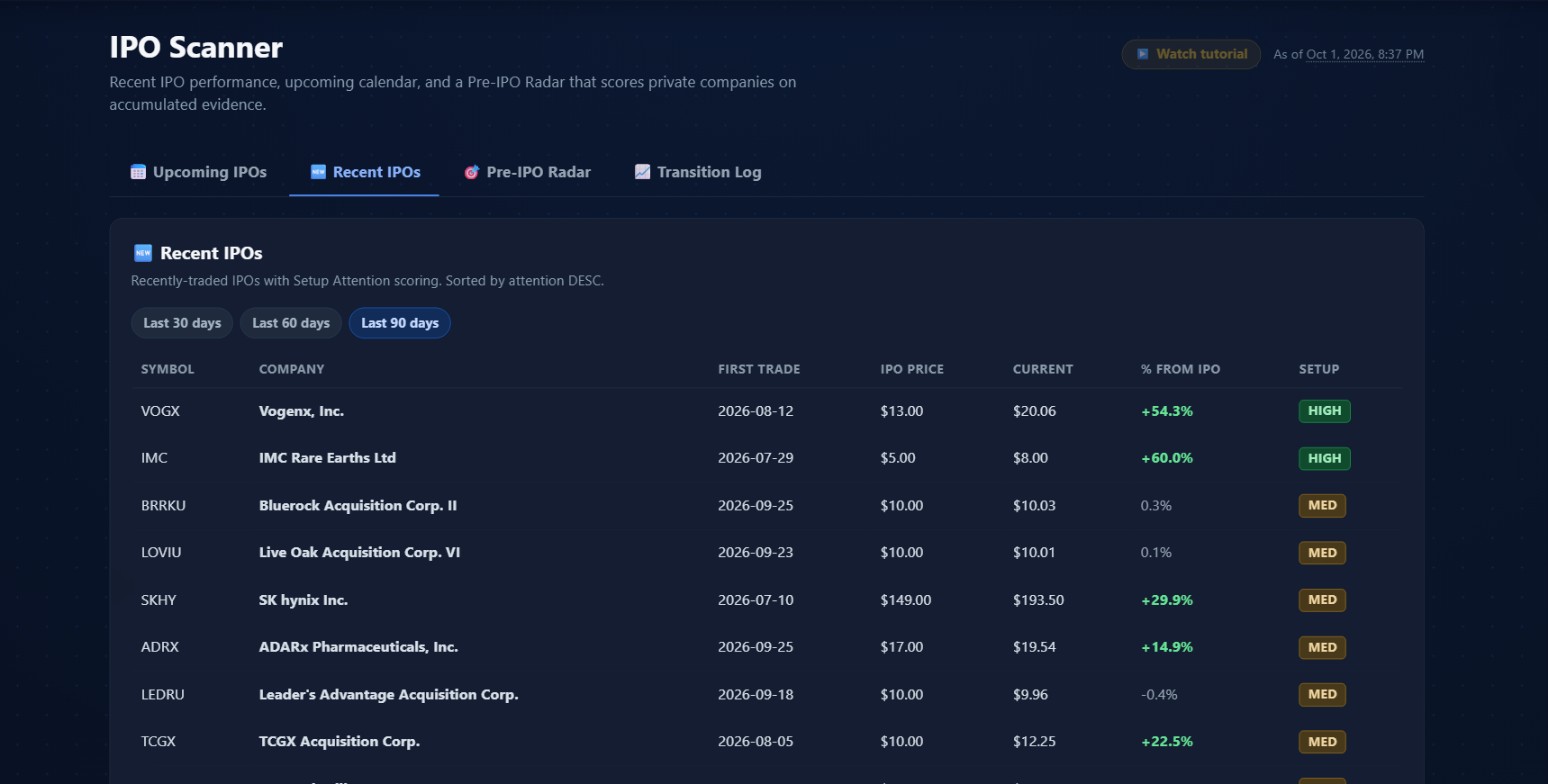Click the % FROM IPO column header

click(1181, 369)
